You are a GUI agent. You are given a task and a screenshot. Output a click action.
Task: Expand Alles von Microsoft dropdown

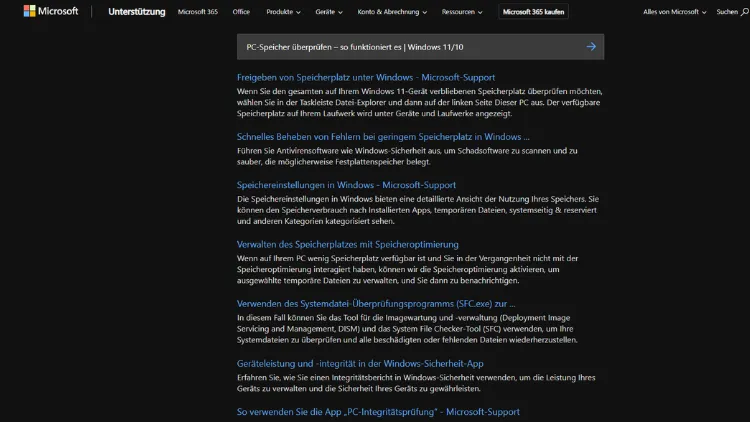pos(674,11)
